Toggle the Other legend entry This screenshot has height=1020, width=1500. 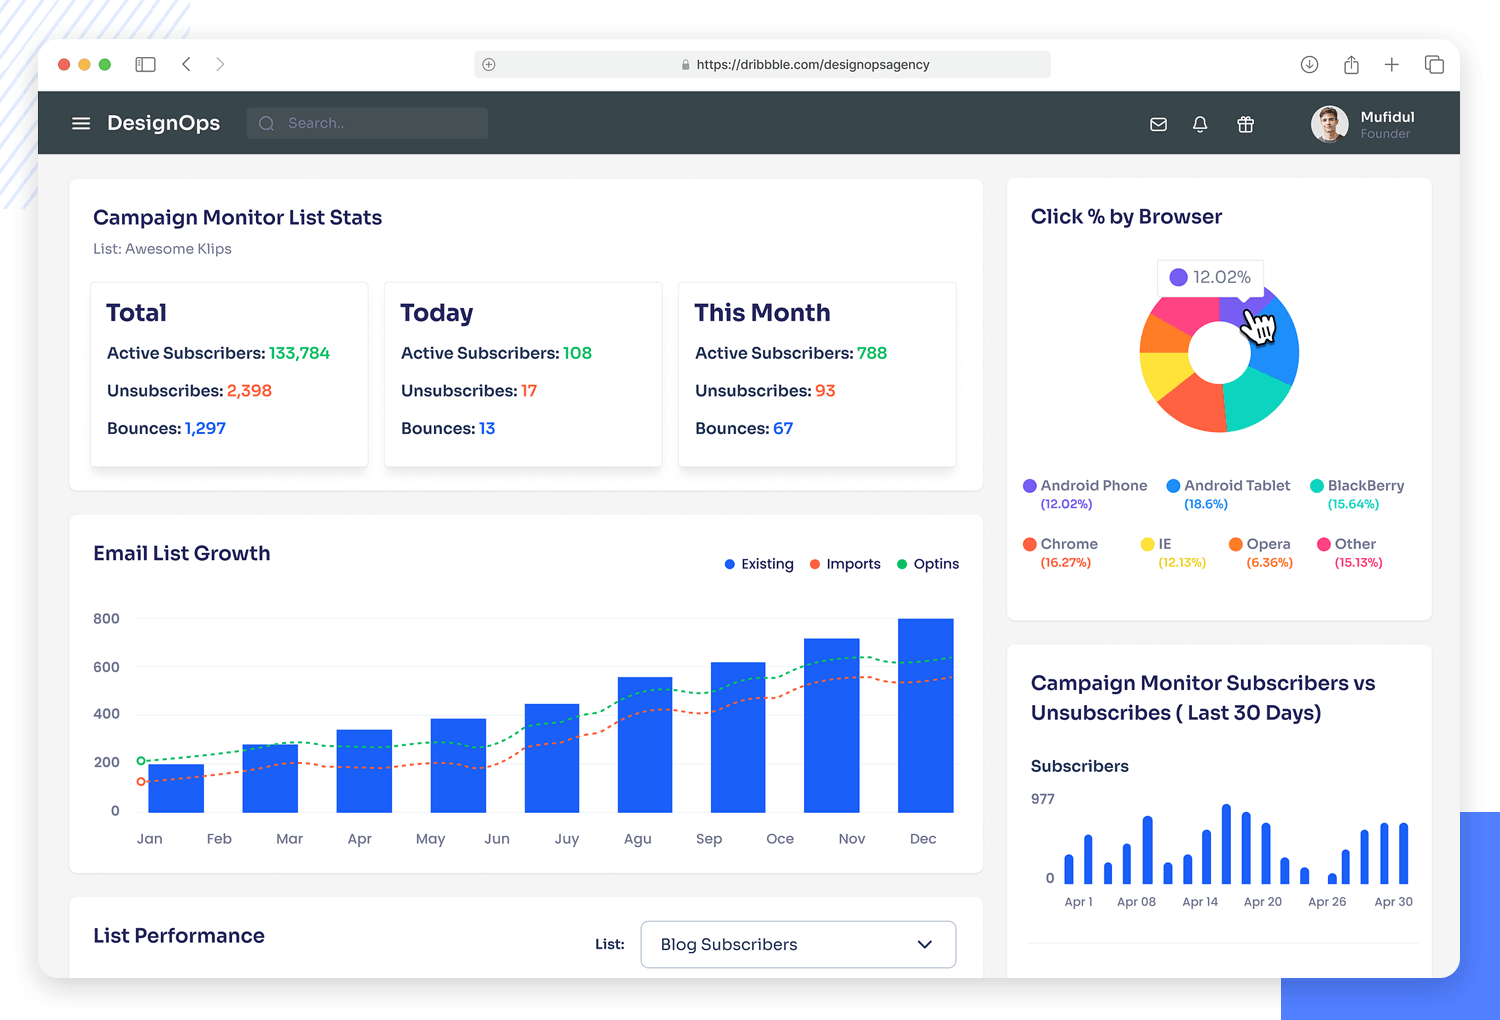[1349, 553]
